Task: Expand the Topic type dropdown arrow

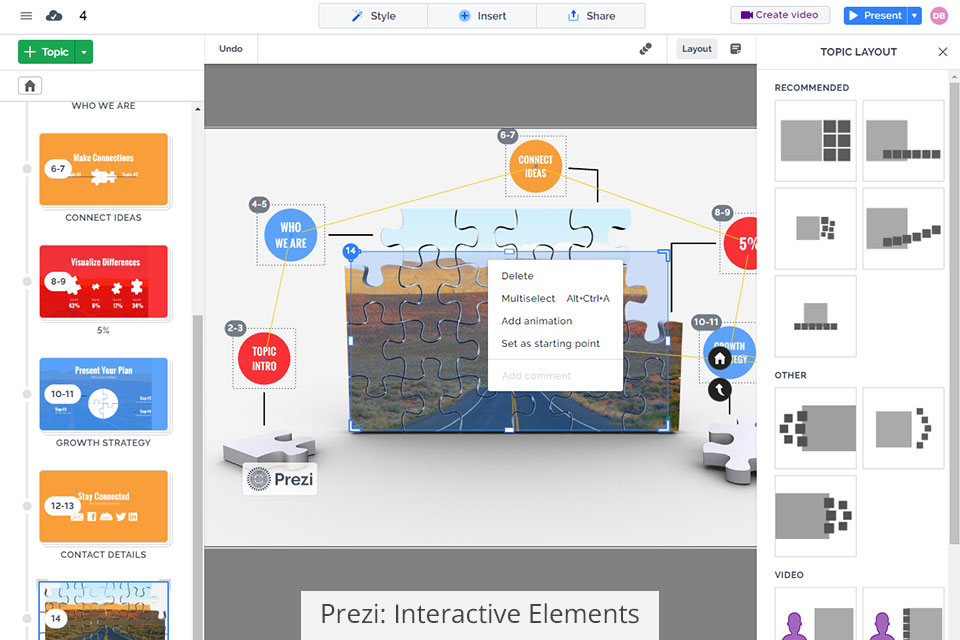Action: click(84, 52)
